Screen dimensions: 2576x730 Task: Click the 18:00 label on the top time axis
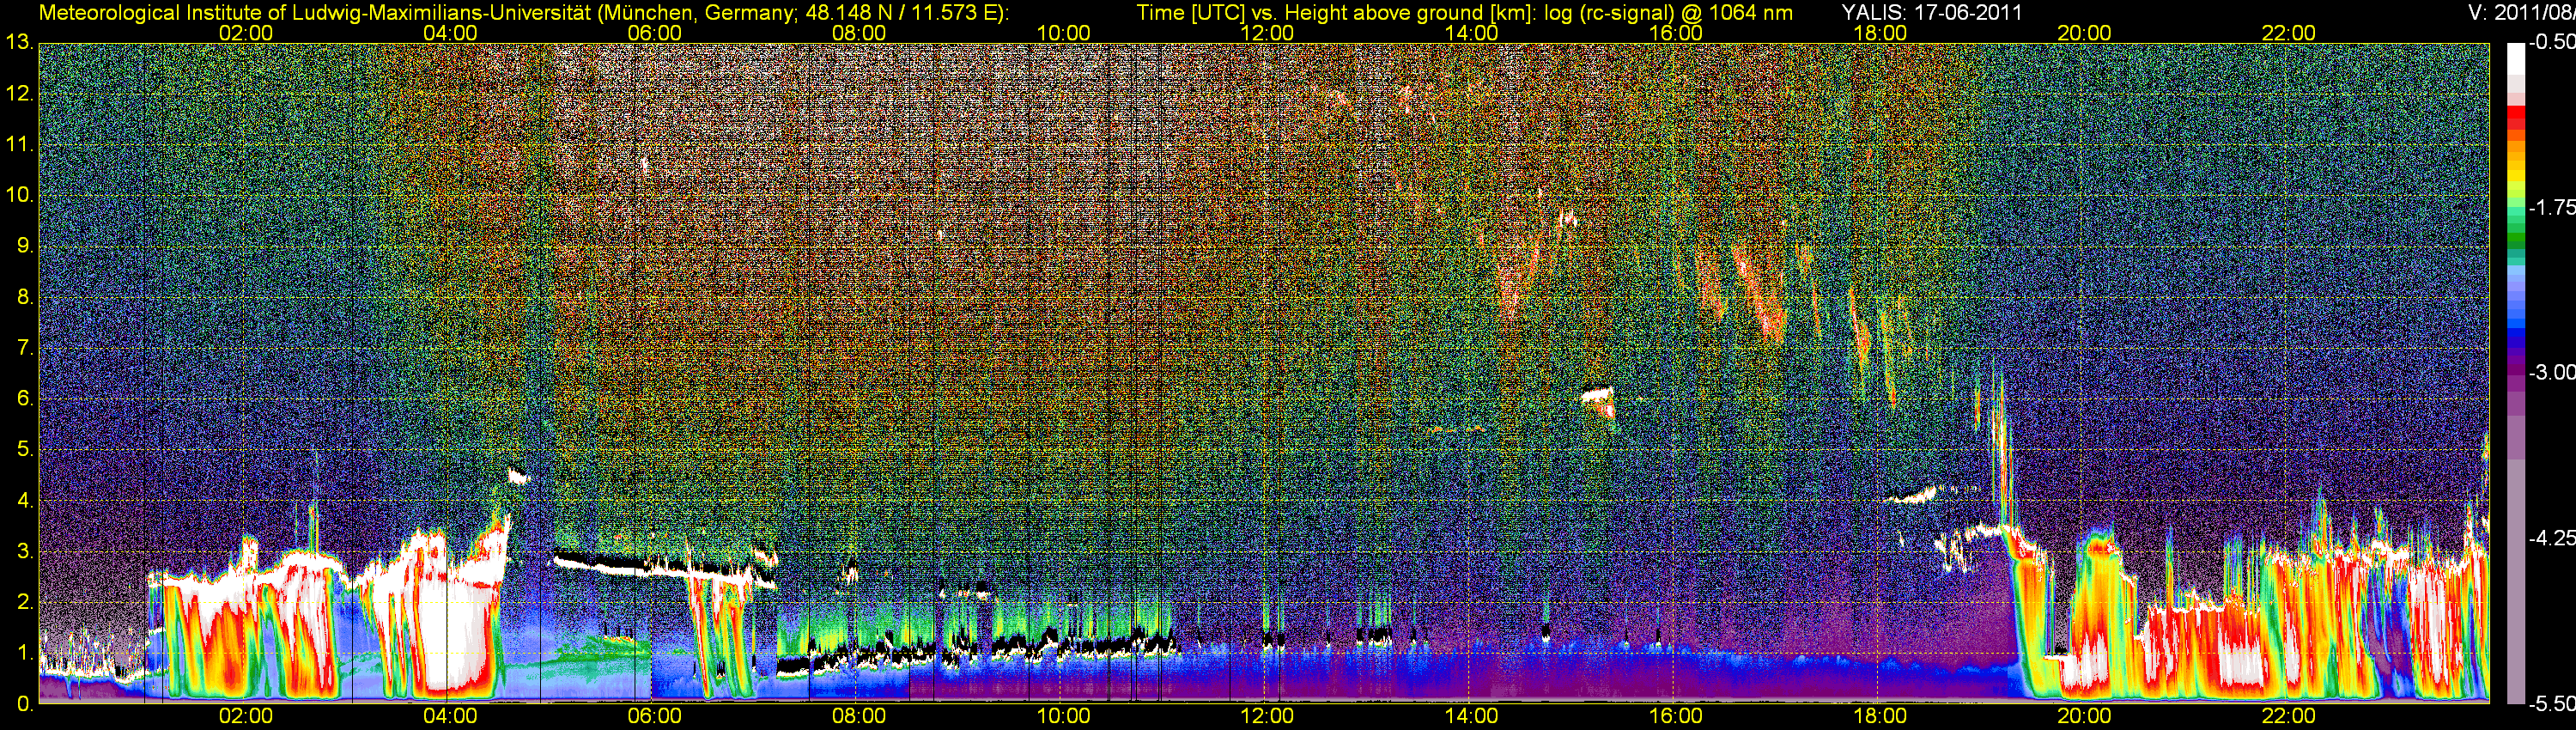click(x=1880, y=33)
